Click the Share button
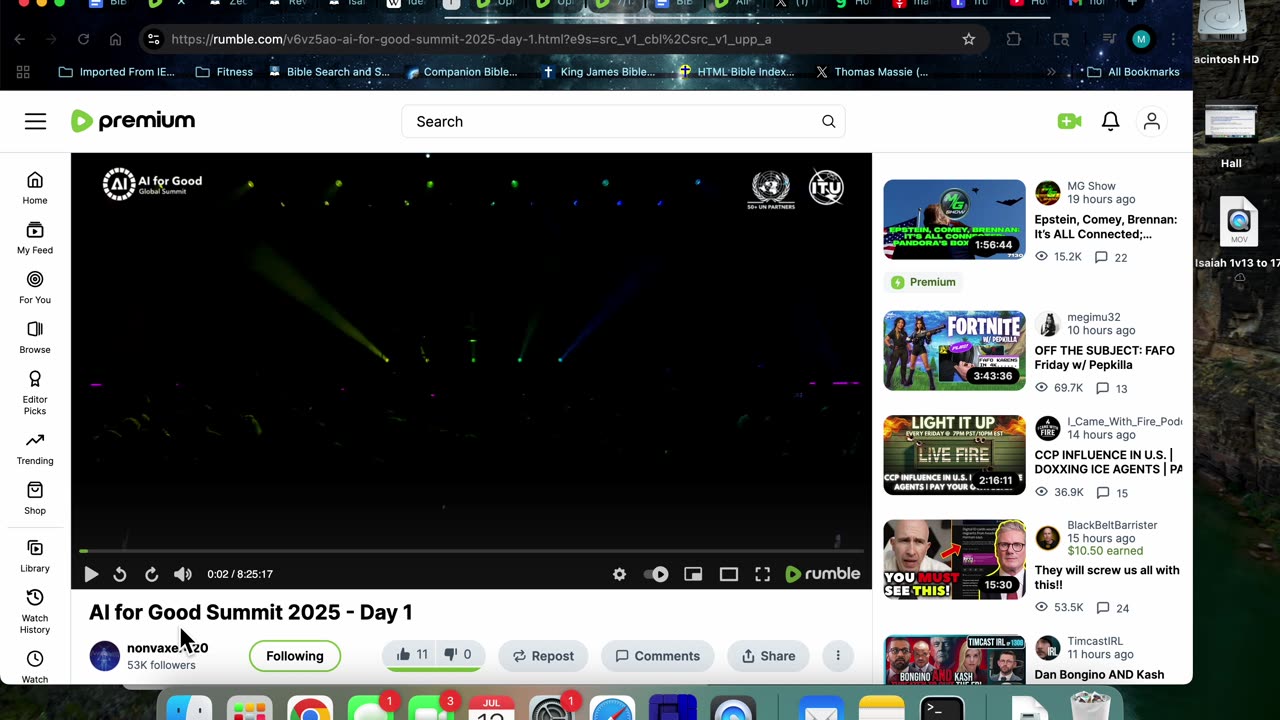Screen dimensions: 1280x720 [768, 656]
